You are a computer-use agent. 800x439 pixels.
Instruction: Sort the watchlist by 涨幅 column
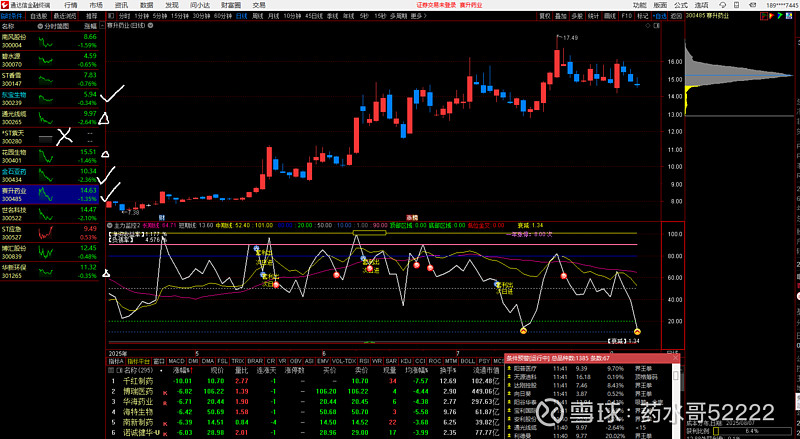(x=90, y=26)
